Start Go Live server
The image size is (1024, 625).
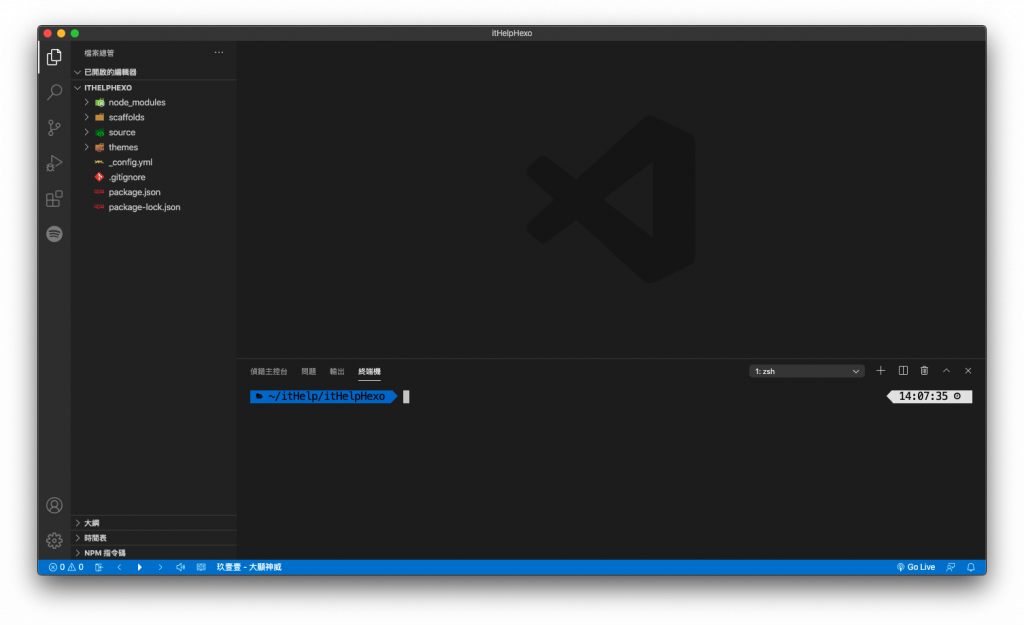tap(916, 567)
